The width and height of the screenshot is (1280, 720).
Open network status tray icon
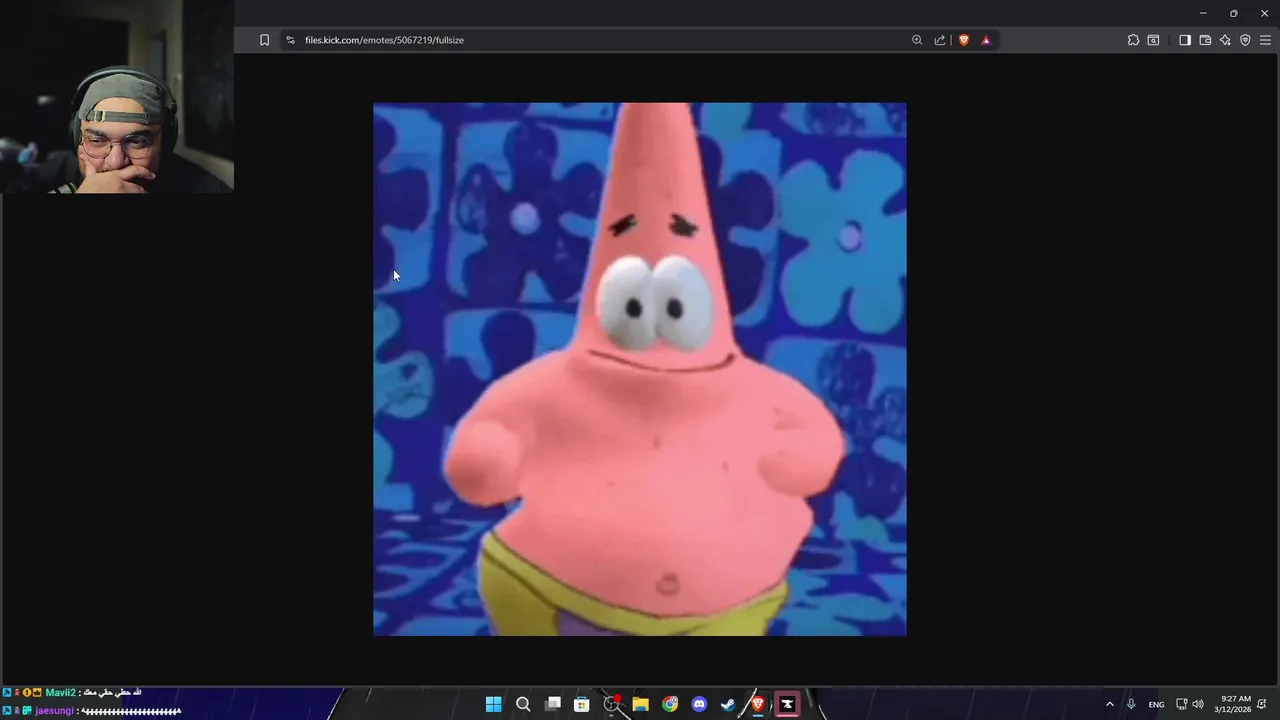click(x=1181, y=704)
